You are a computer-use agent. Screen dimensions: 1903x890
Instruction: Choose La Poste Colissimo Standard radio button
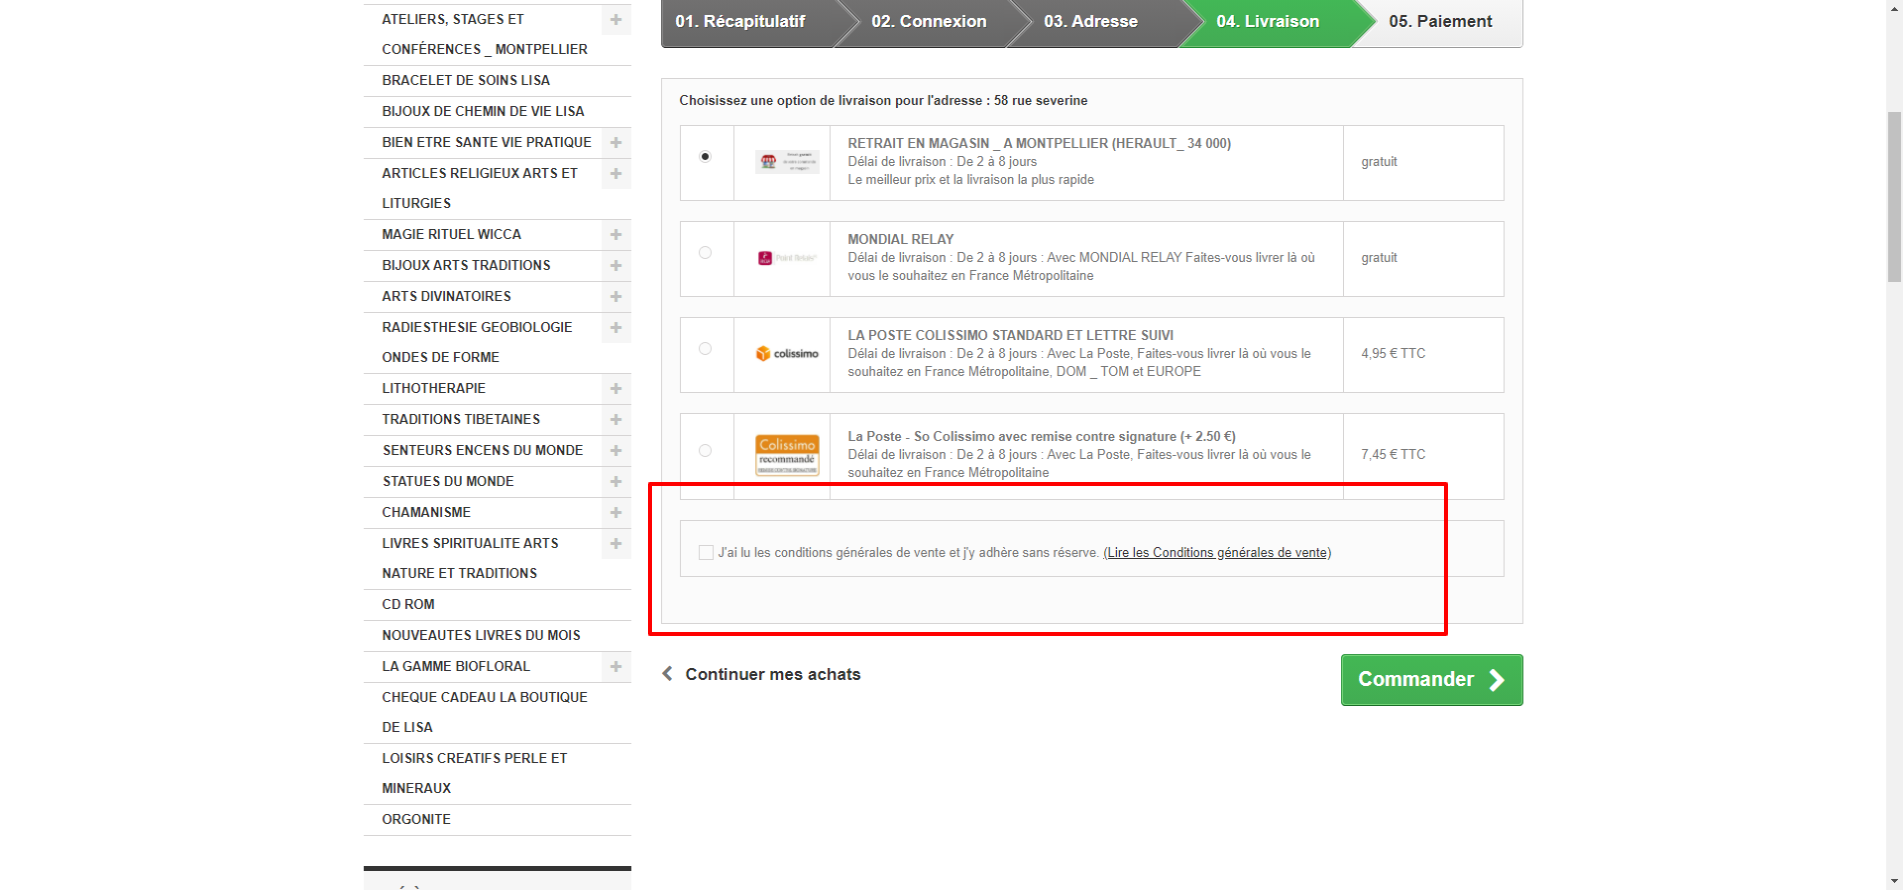tap(705, 349)
